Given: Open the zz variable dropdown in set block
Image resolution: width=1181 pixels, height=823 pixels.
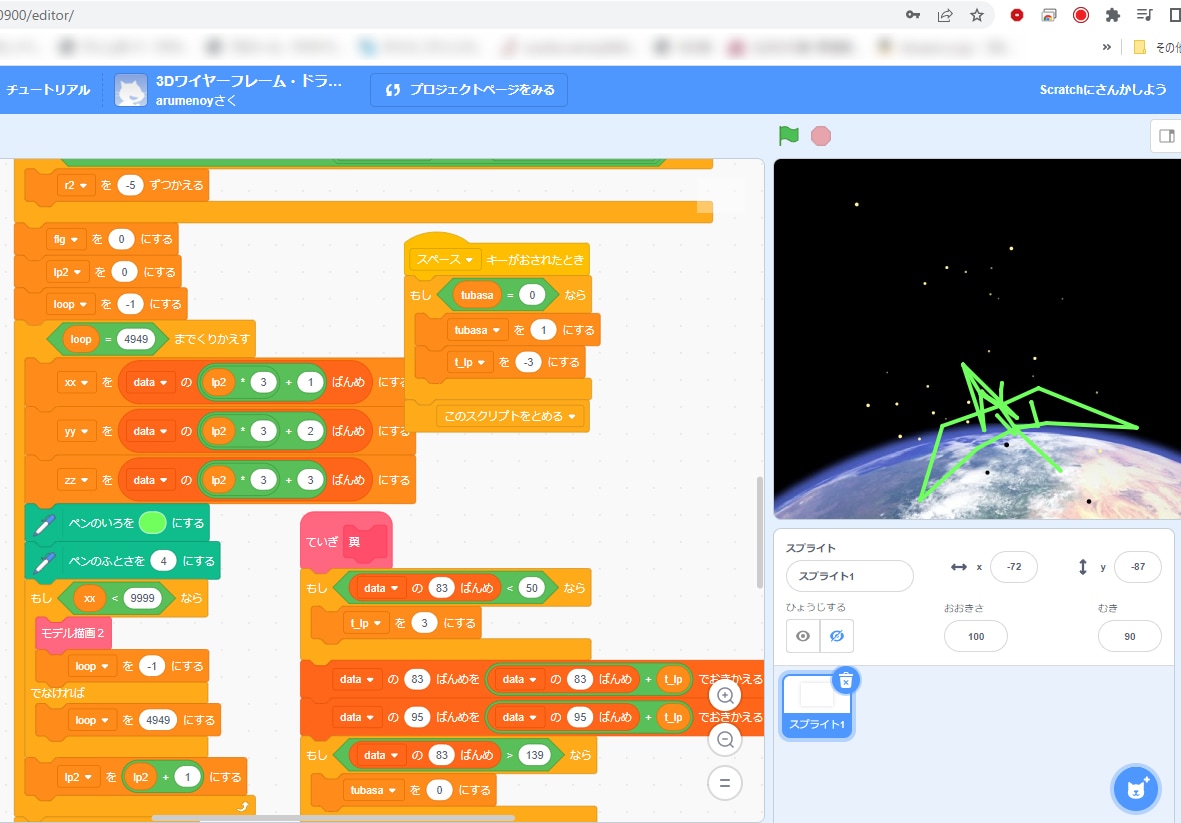Looking at the screenshot, I should [x=77, y=480].
